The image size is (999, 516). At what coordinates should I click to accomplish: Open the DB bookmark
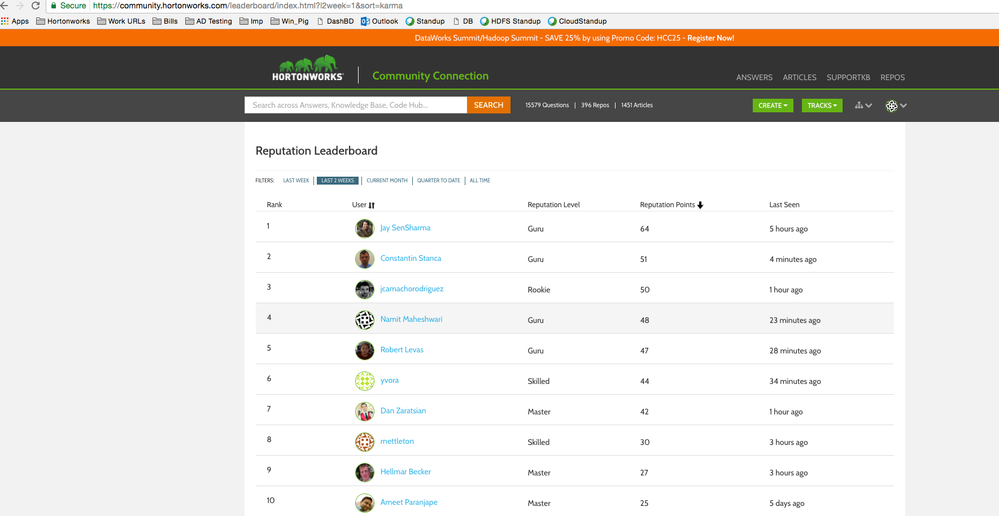463,21
